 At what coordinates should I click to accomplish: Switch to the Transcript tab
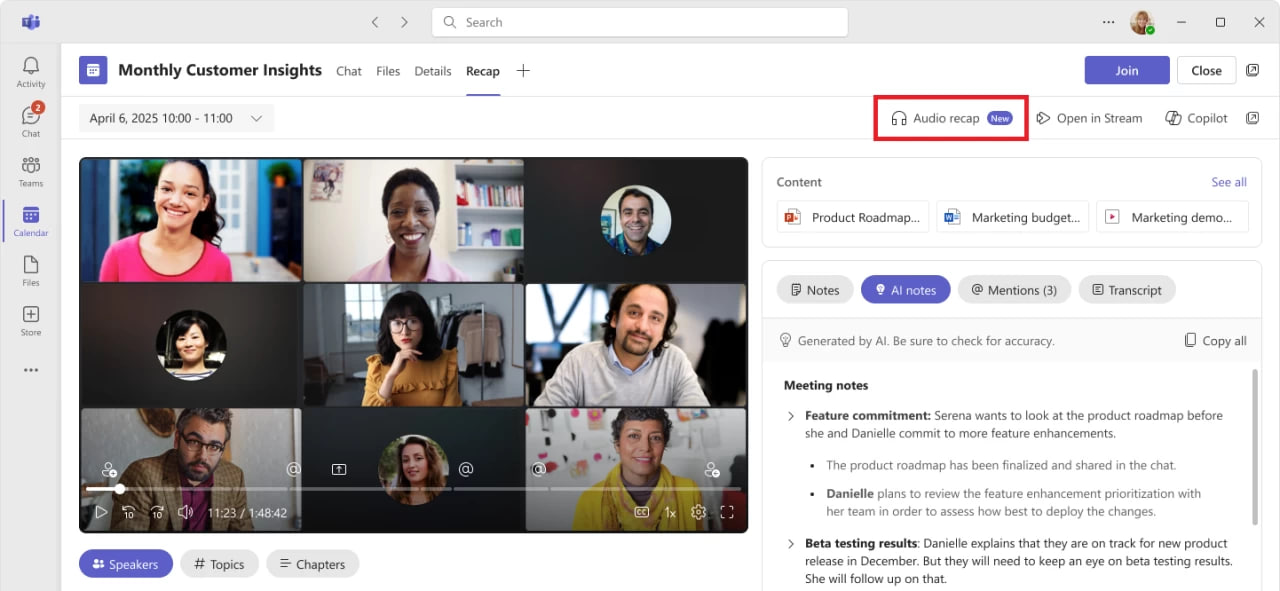[1127, 289]
